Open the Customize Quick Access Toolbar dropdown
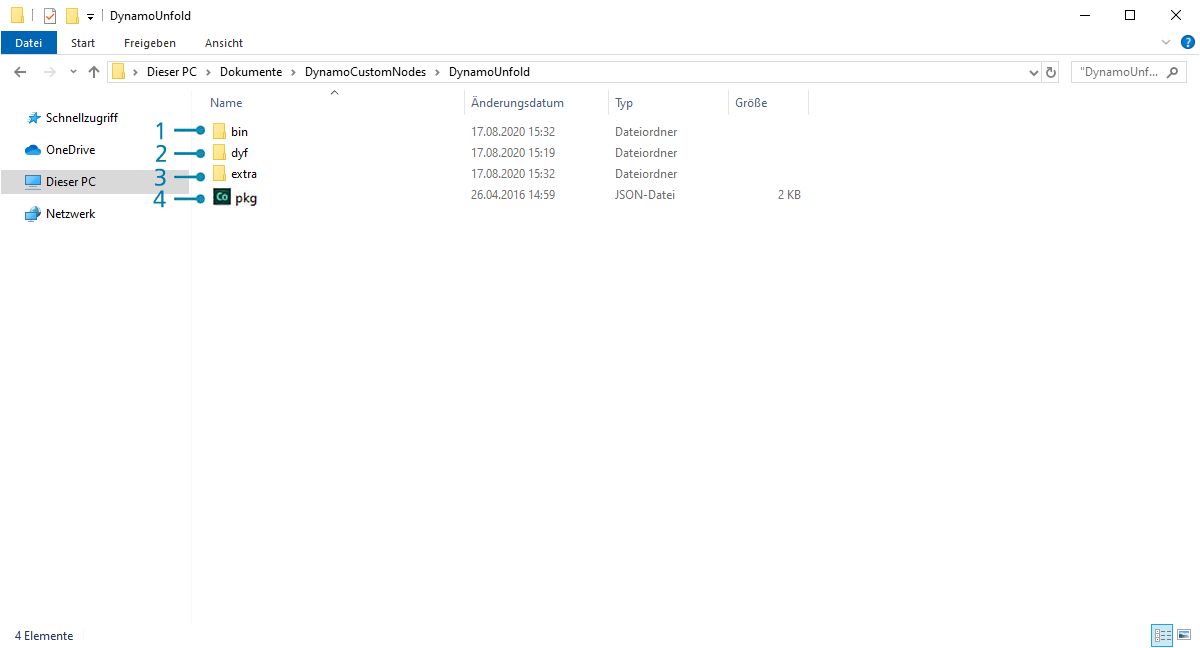 90,17
